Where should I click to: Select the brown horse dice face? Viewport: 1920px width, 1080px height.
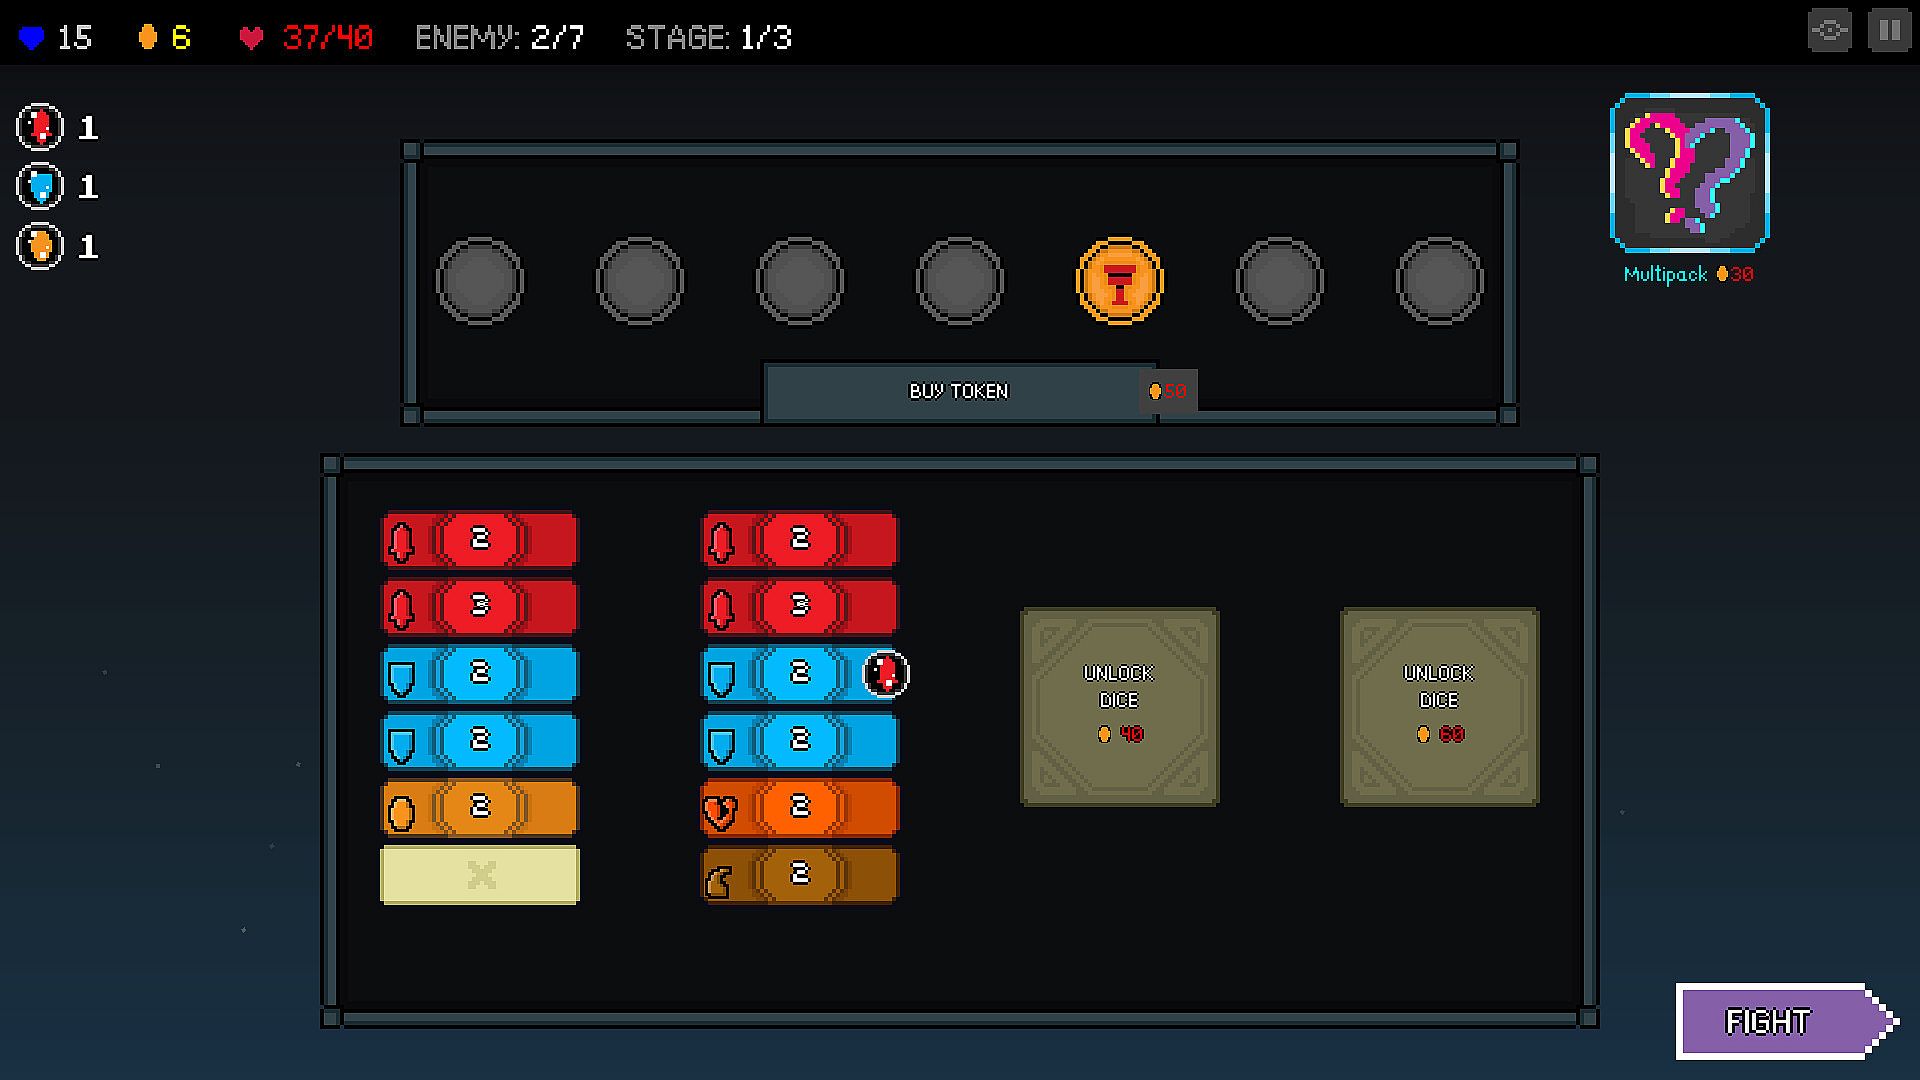pos(800,875)
